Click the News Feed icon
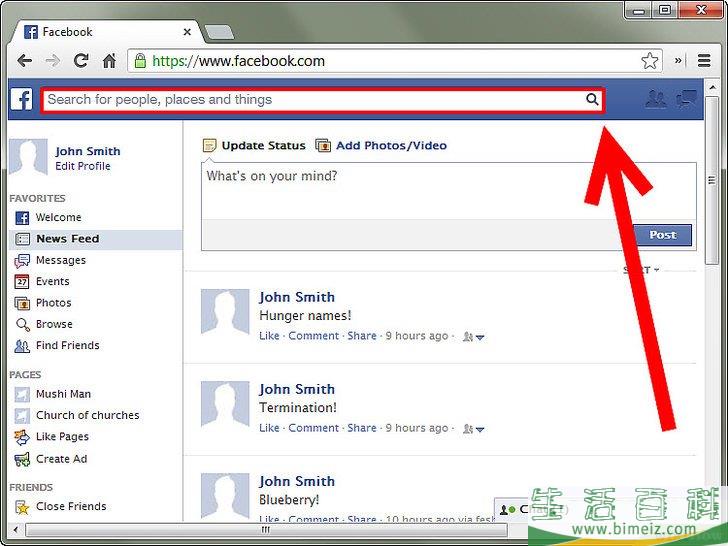Screen dimensions: 728x546 point(22,239)
